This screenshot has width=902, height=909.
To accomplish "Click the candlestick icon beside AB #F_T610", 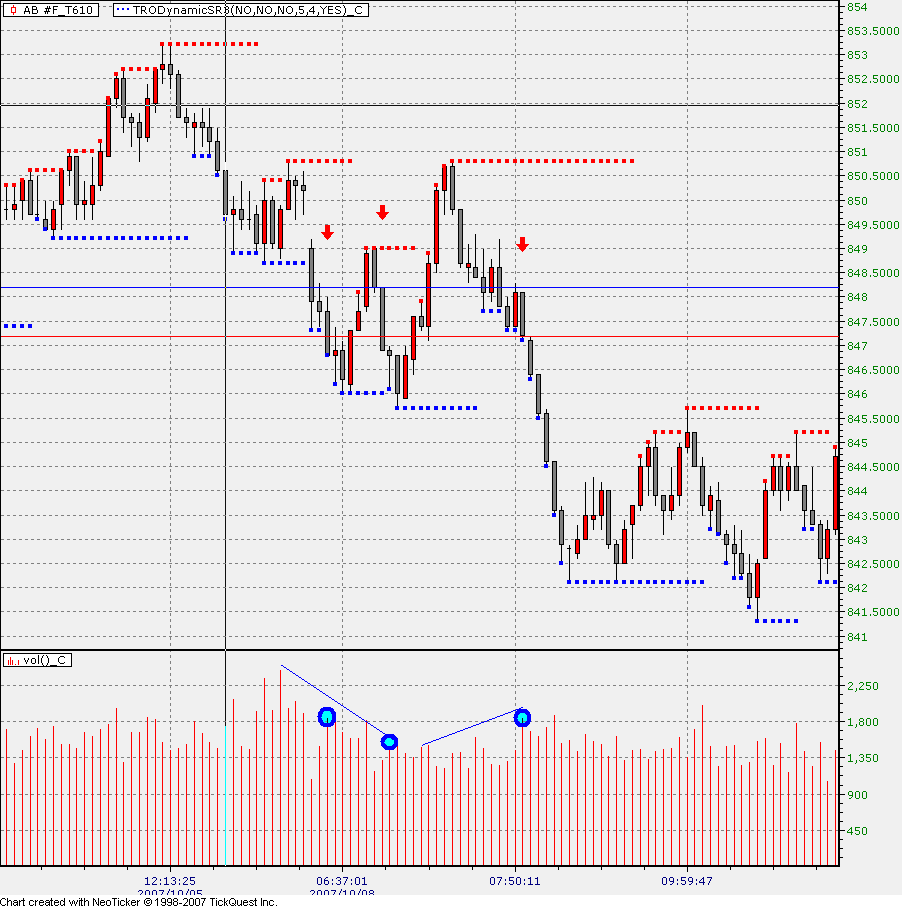I will 13,10.
